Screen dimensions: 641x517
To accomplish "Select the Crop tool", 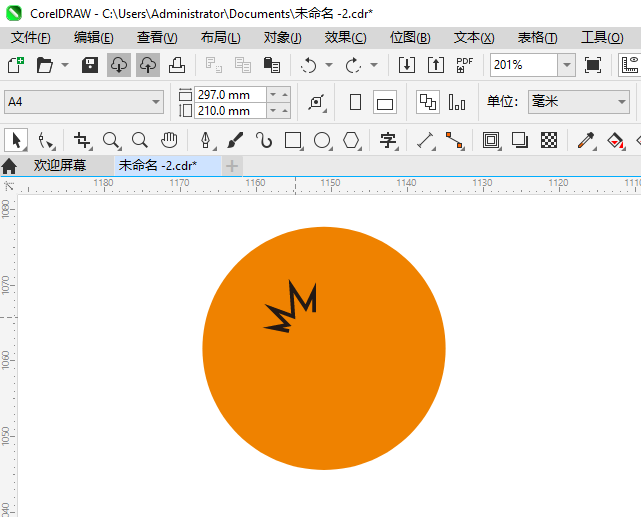I will pos(82,141).
